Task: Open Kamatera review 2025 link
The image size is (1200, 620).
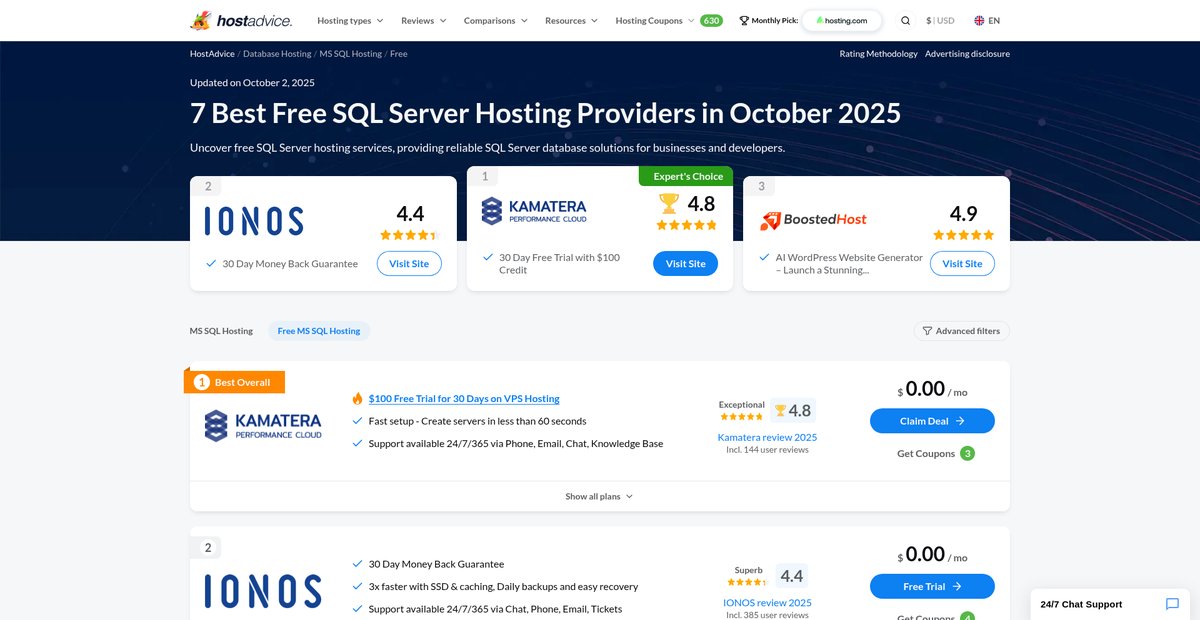Action: pos(767,437)
